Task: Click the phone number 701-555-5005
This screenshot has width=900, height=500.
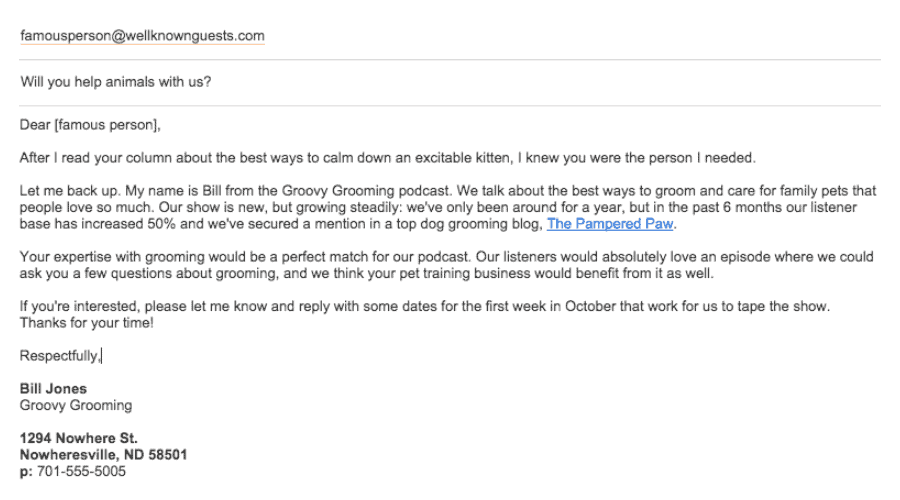Action: 82,471
